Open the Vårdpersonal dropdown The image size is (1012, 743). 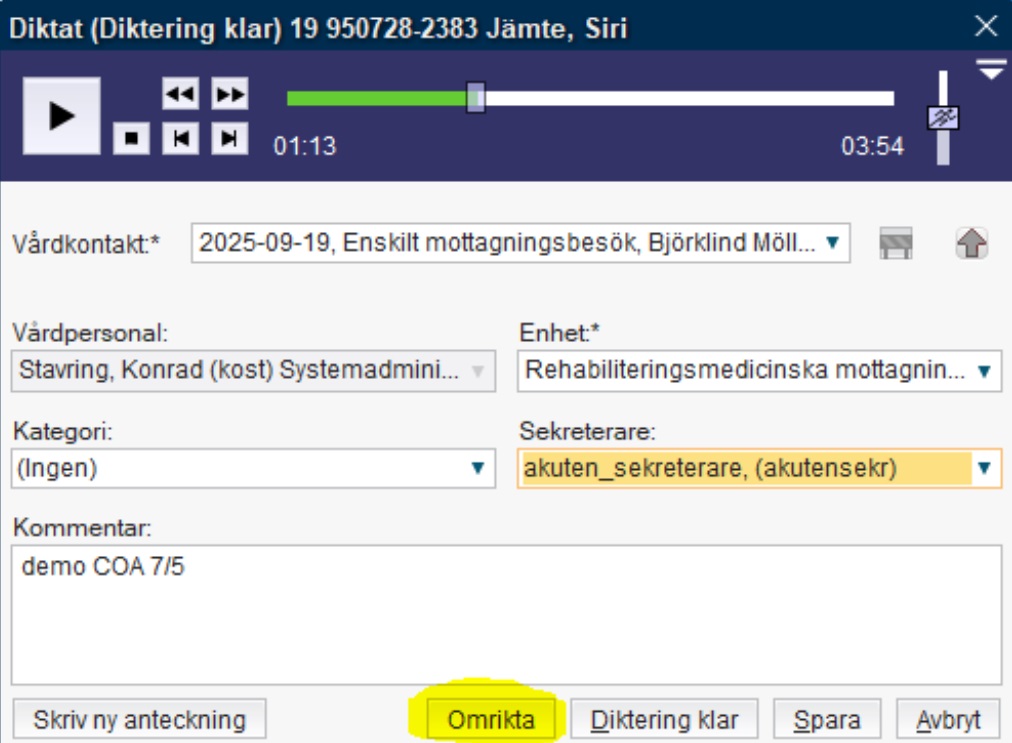click(x=478, y=371)
